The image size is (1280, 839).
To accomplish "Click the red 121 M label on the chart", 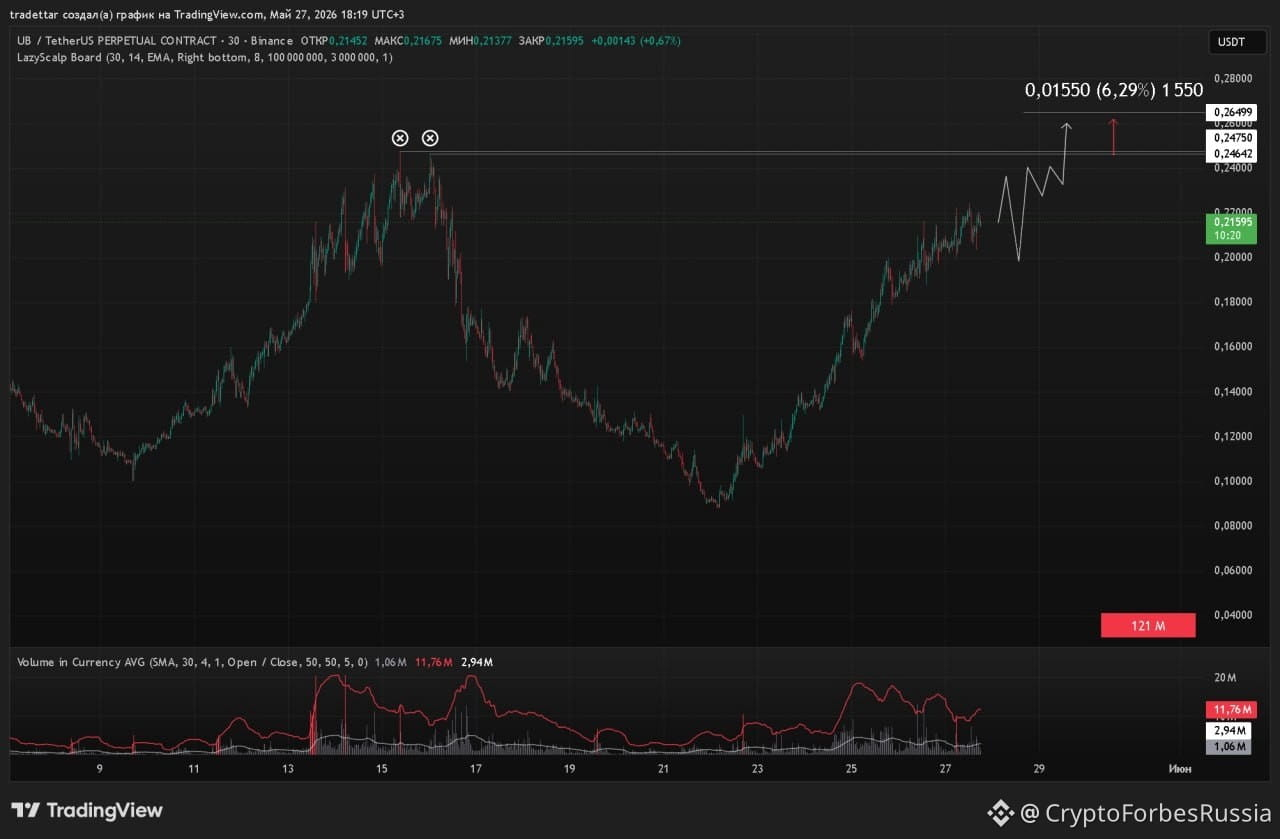I will point(1148,626).
